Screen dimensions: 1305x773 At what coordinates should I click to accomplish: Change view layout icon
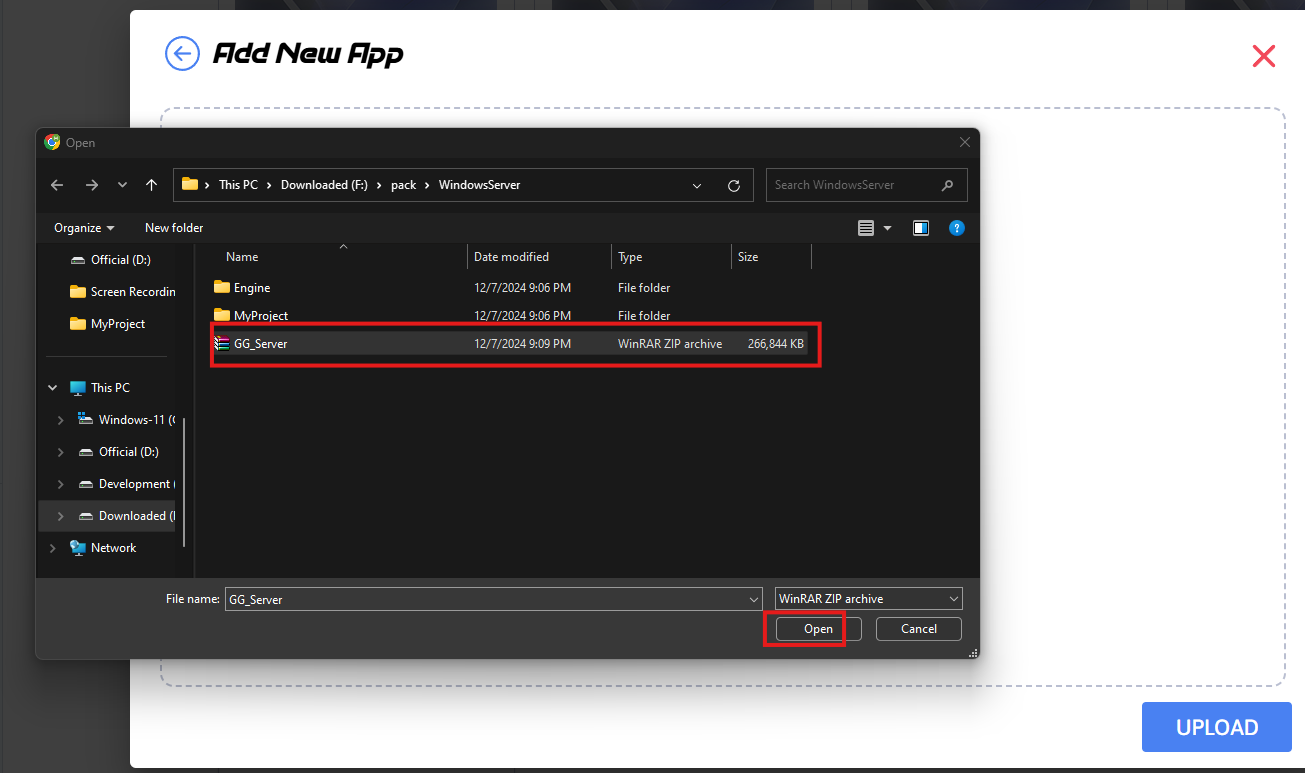click(x=866, y=228)
